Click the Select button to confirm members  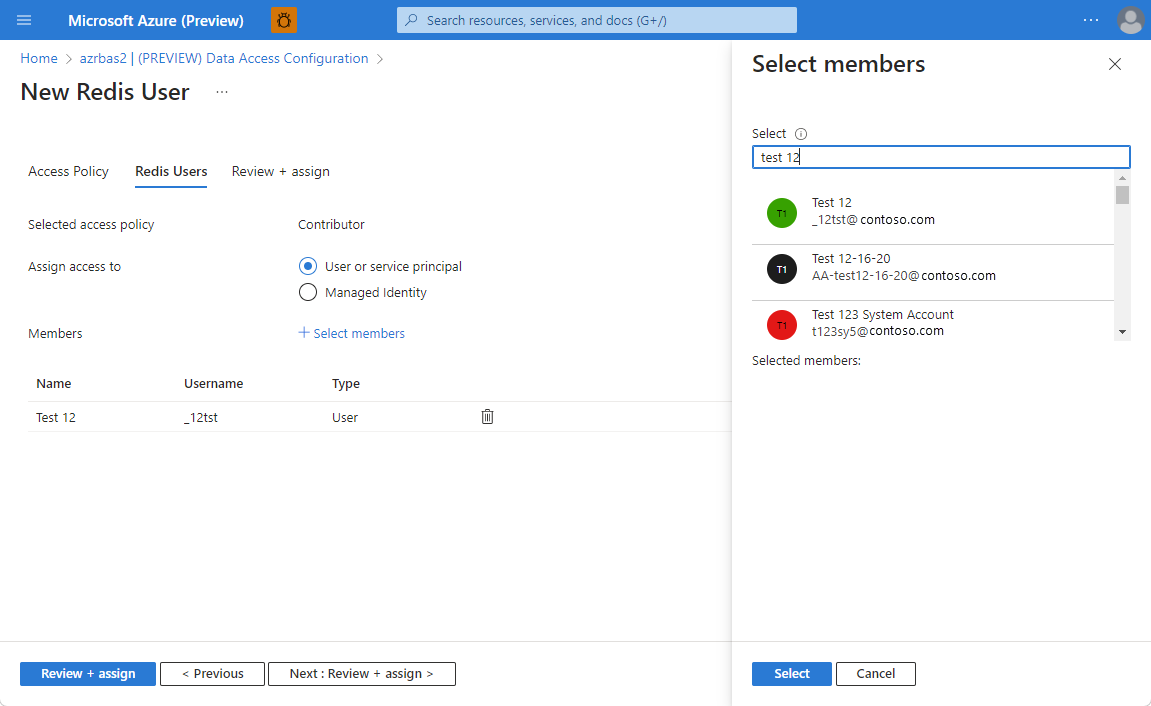click(x=791, y=673)
